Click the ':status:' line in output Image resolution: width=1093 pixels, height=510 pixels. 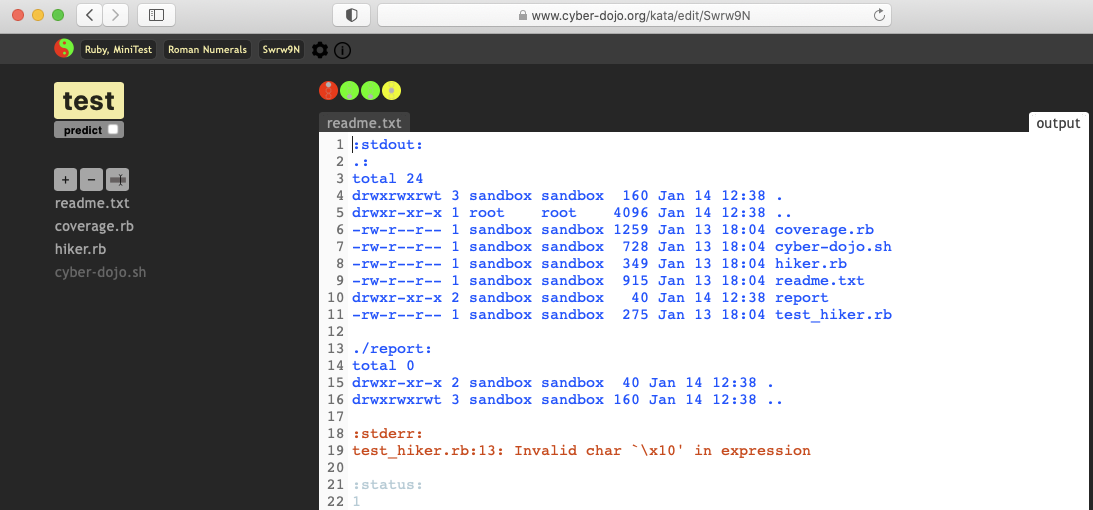pyautogui.click(x=388, y=484)
